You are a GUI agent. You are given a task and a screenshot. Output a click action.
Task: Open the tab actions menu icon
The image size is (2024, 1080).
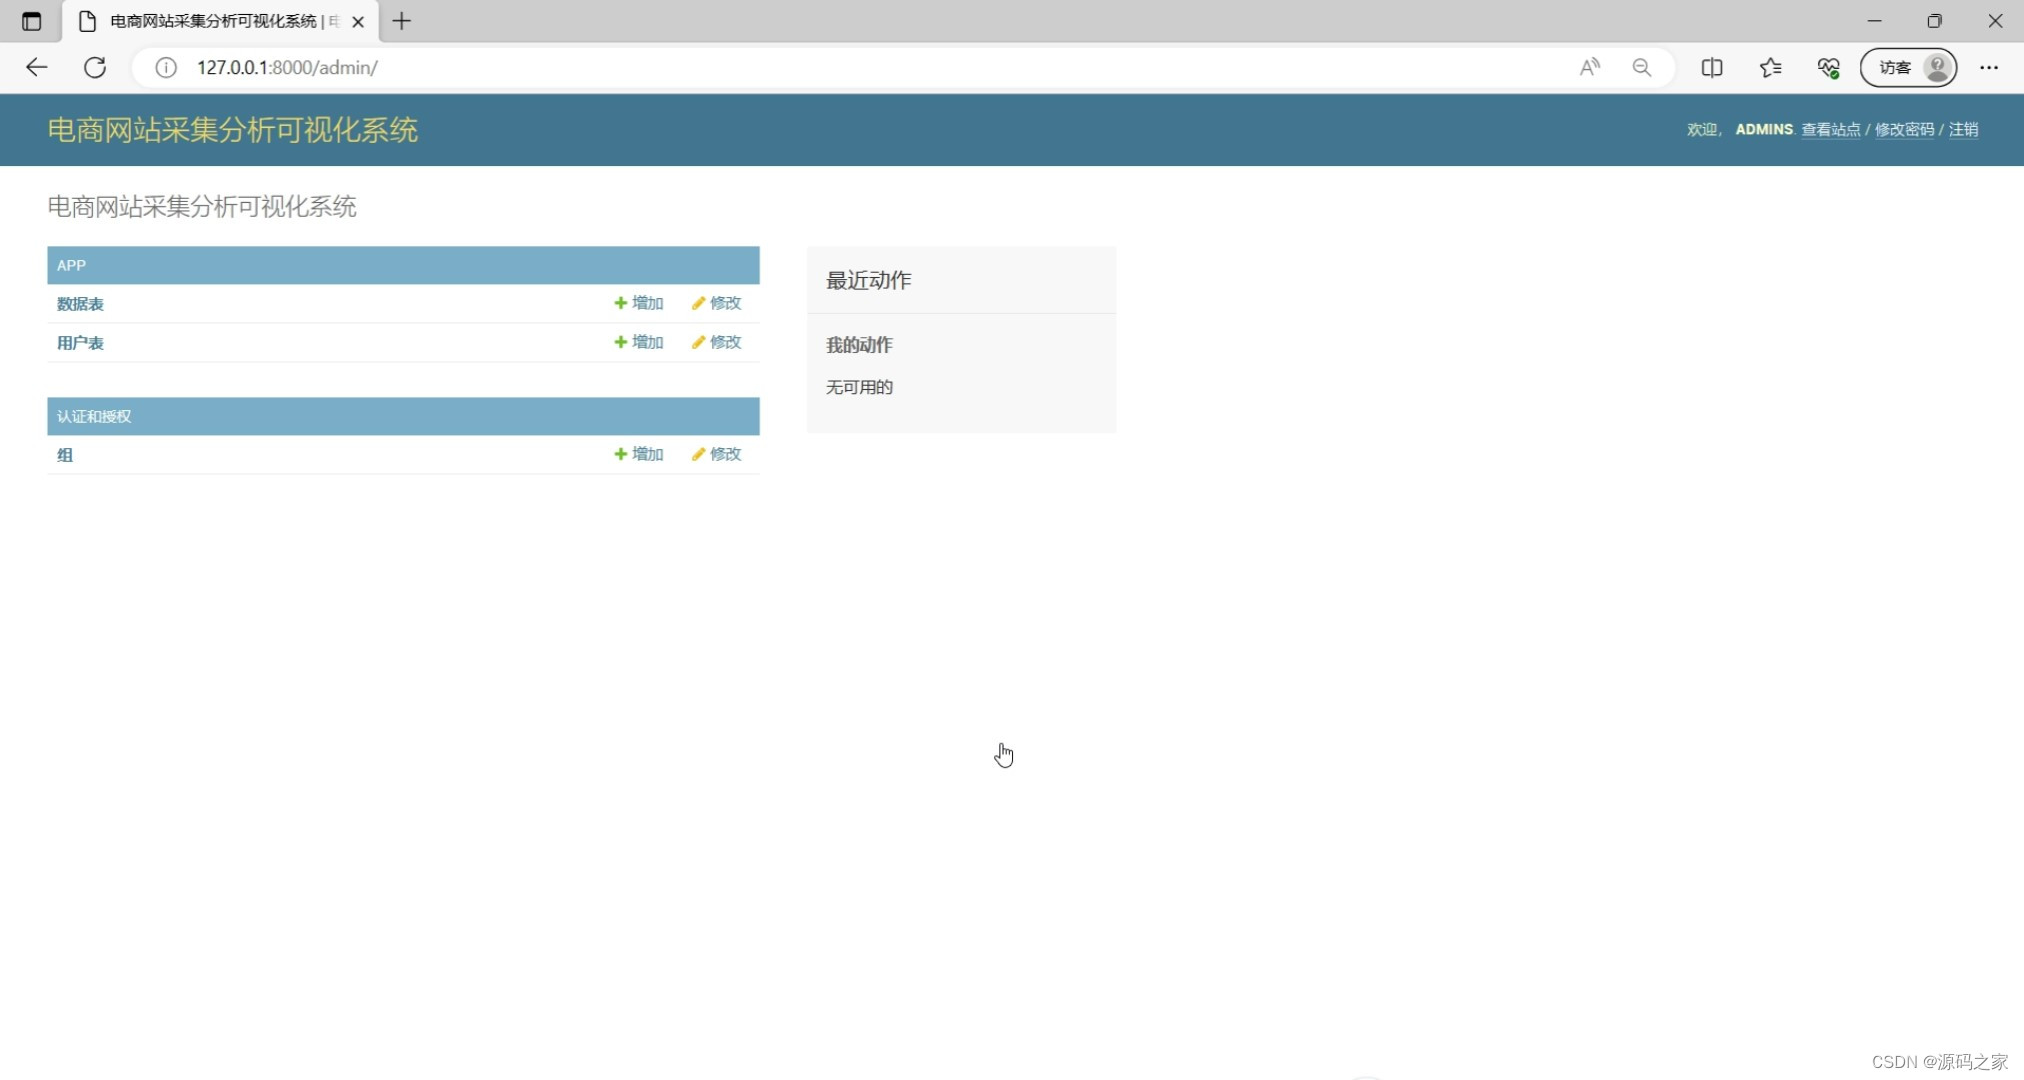pyautogui.click(x=31, y=21)
